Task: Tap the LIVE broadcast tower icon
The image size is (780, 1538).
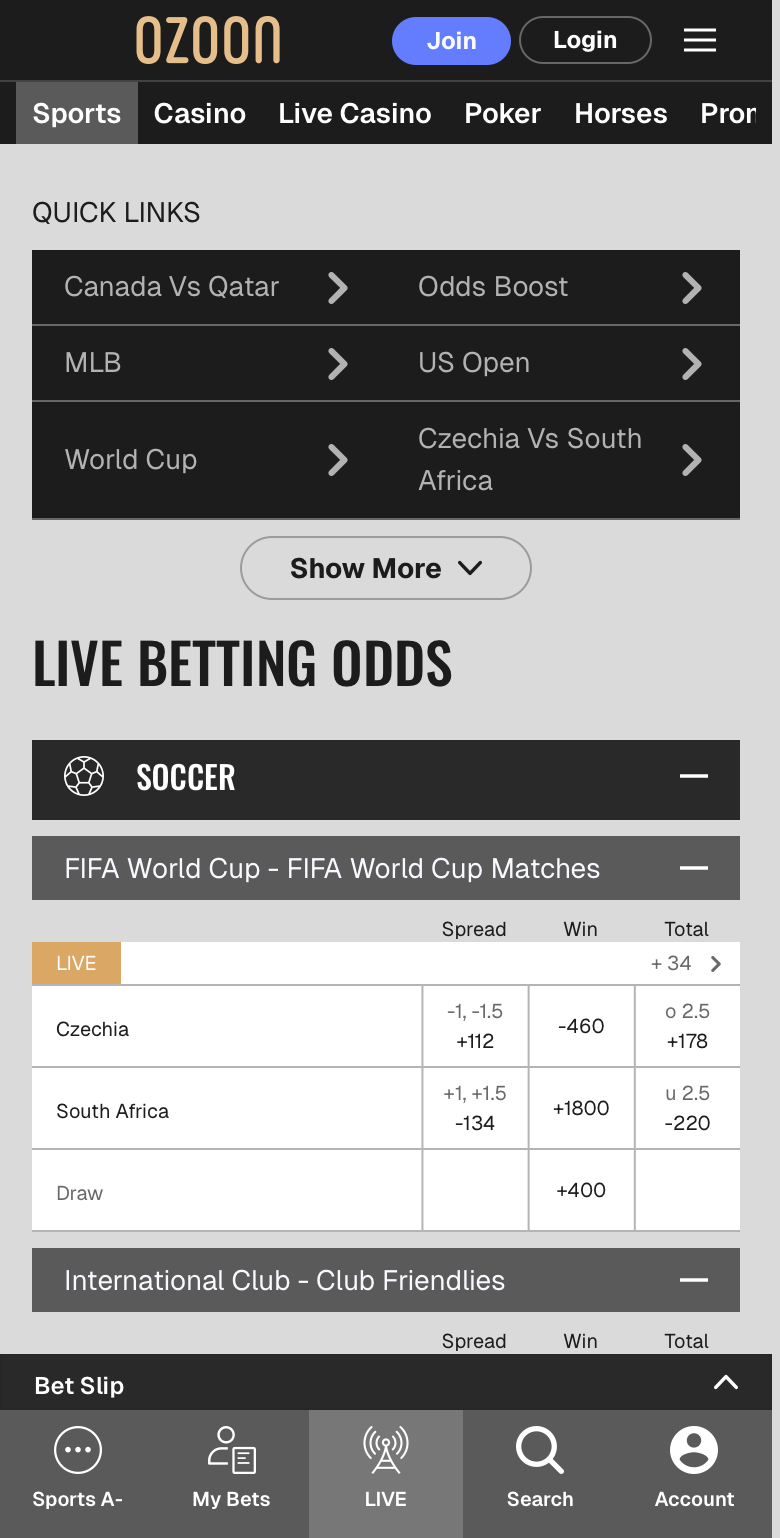Action: [386, 1449]
